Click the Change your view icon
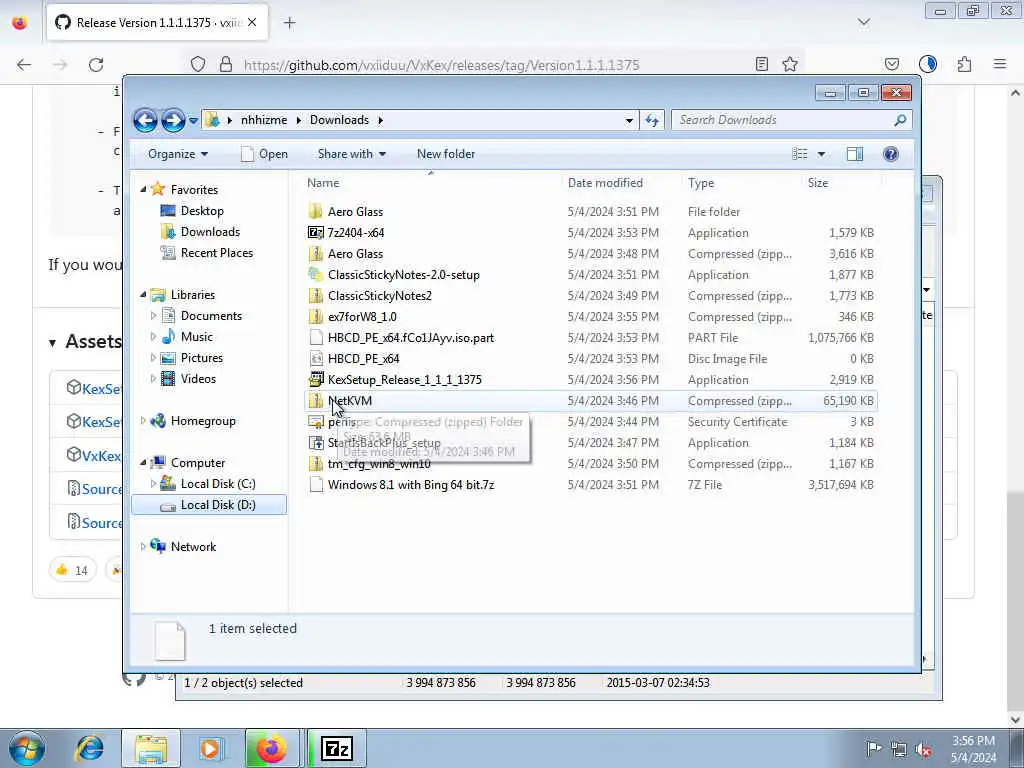Viewport: 1024px width, 768px height. [x=800, y=154]
